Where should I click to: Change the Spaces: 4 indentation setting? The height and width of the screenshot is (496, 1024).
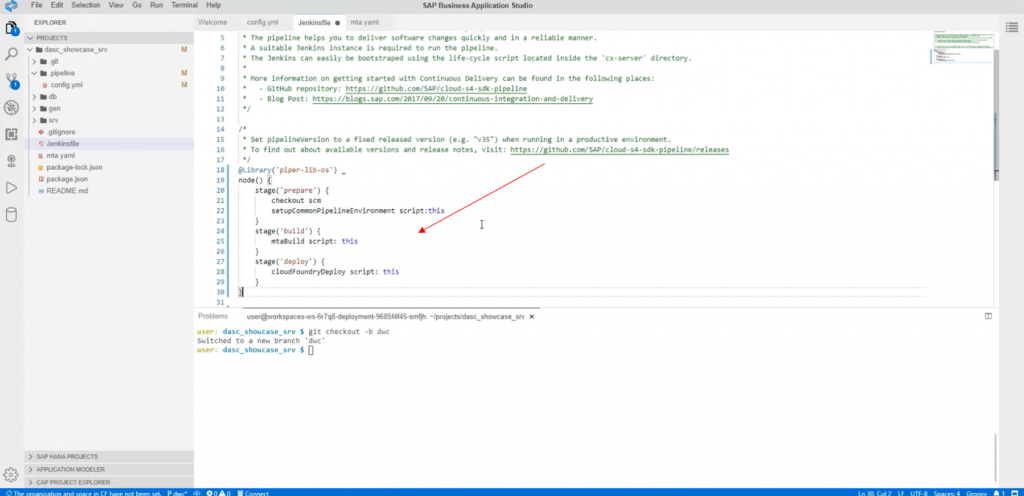tap(946, 493)
